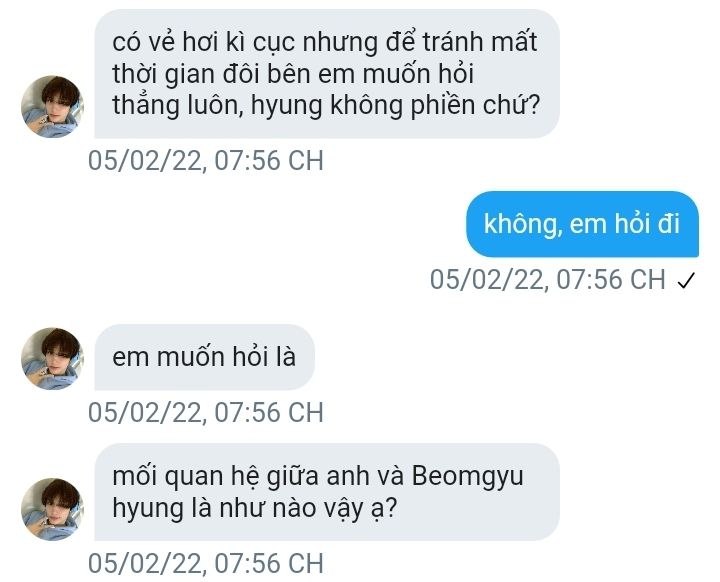The image size is (720, 582).
Task: Click timestamp below the Beomgyu question
Action: pos(206,563)
